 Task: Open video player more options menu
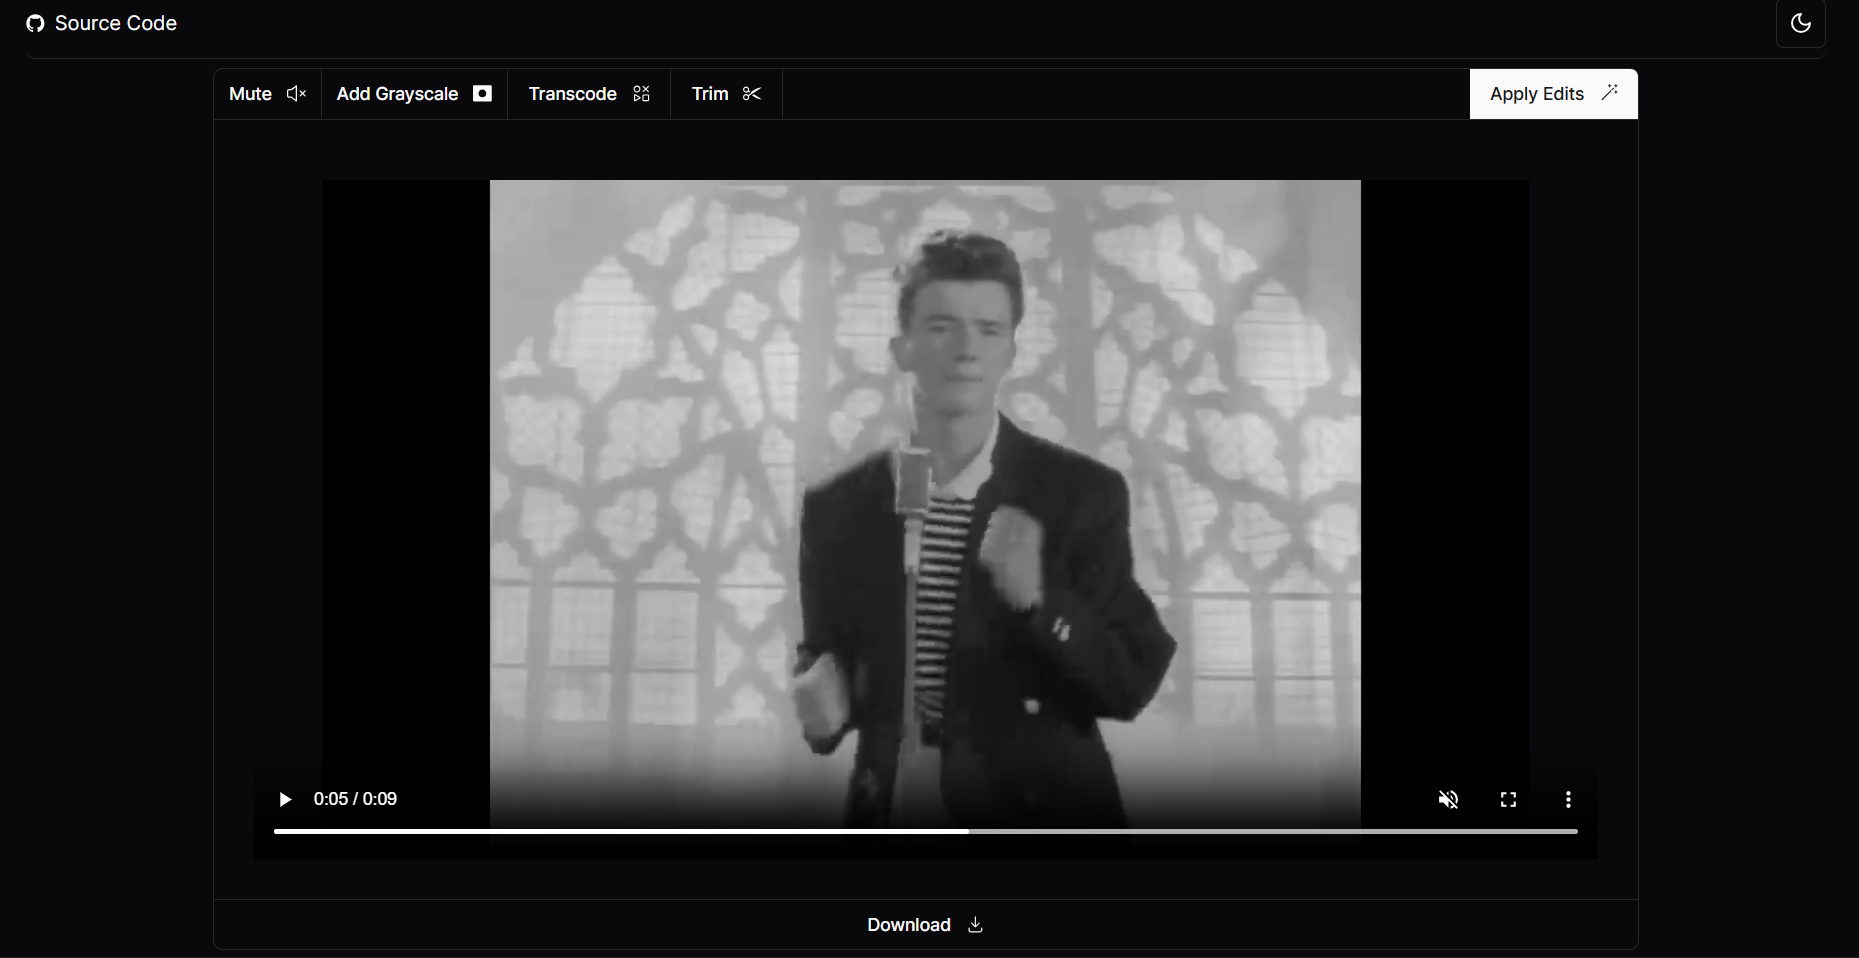[x=1568, y=799]
